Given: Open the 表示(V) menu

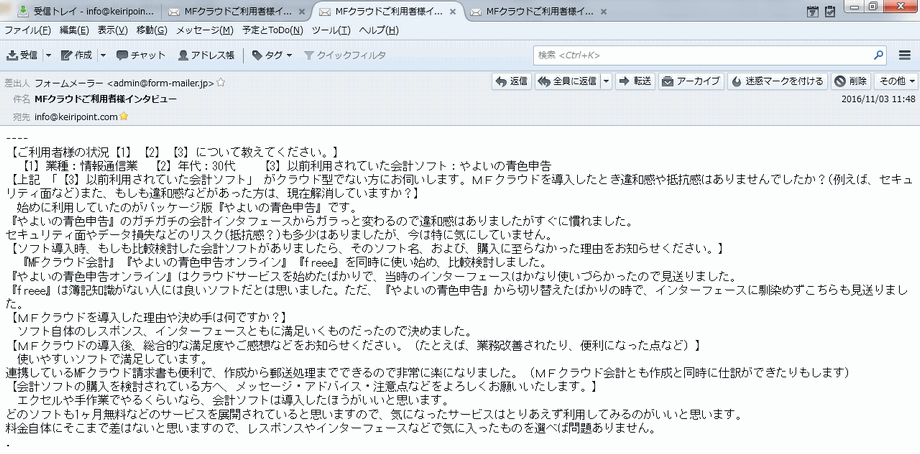Looking at the screenshot, I should [113, 31].
